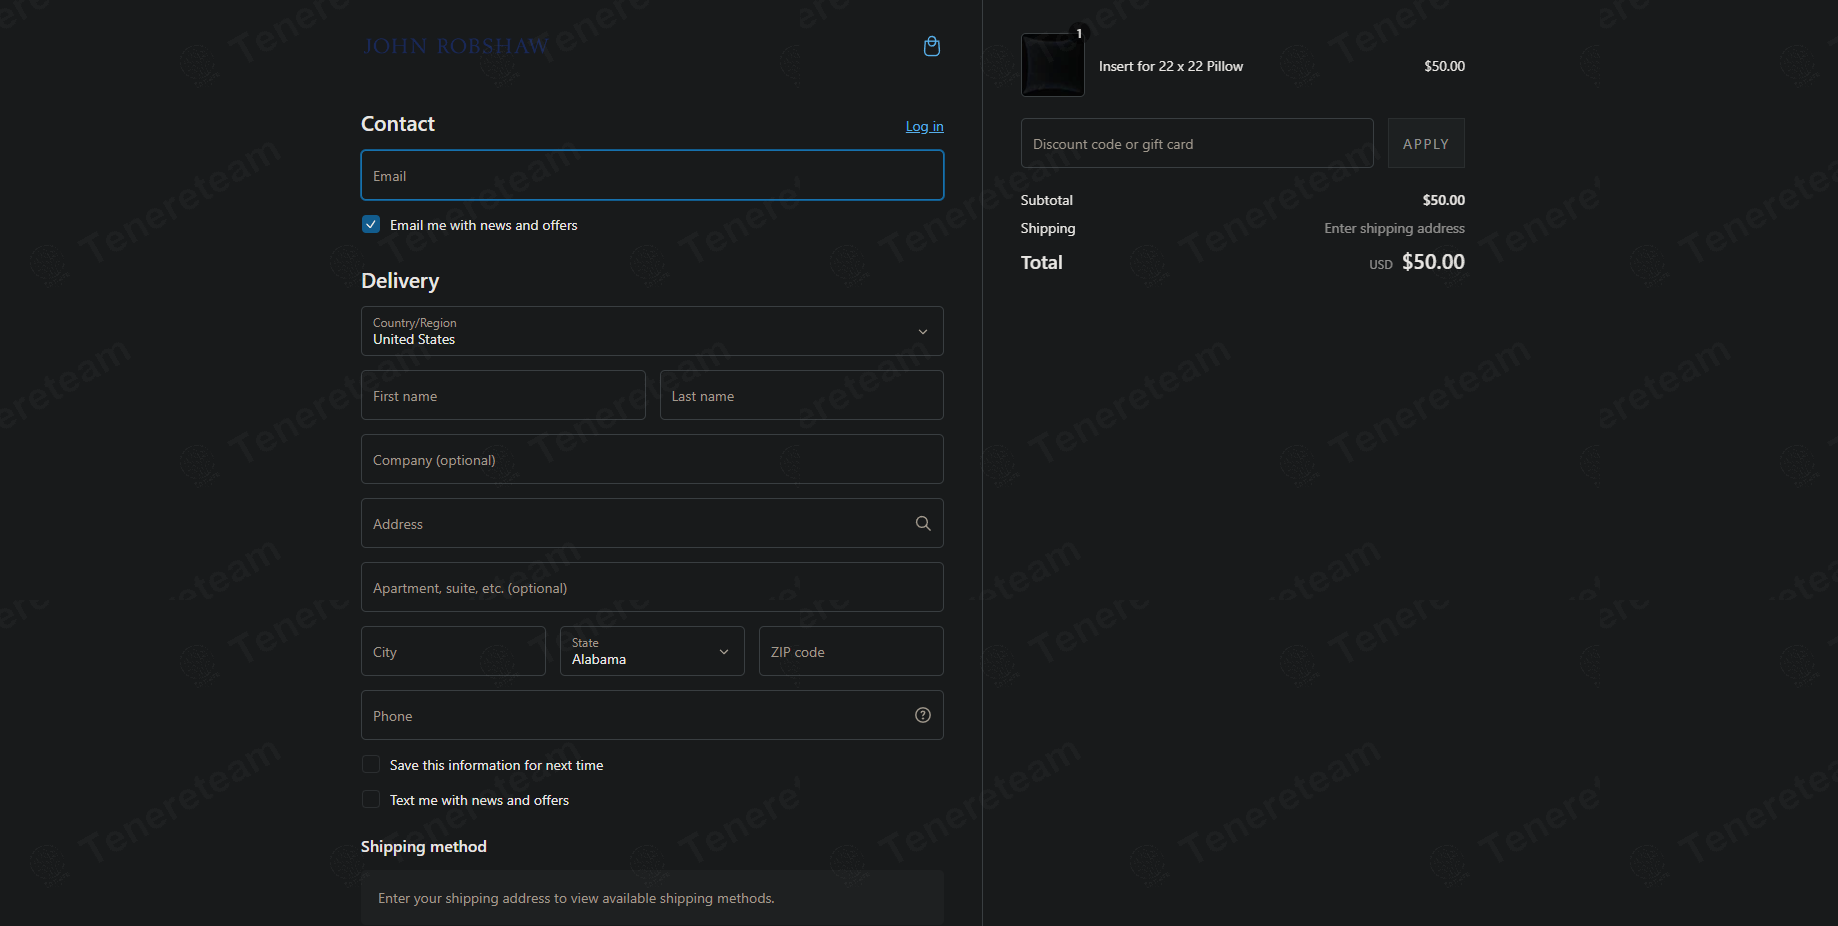Click the Apply discount button
This screenshot has height=926, width=1838.
click(x=1426, y=143)
